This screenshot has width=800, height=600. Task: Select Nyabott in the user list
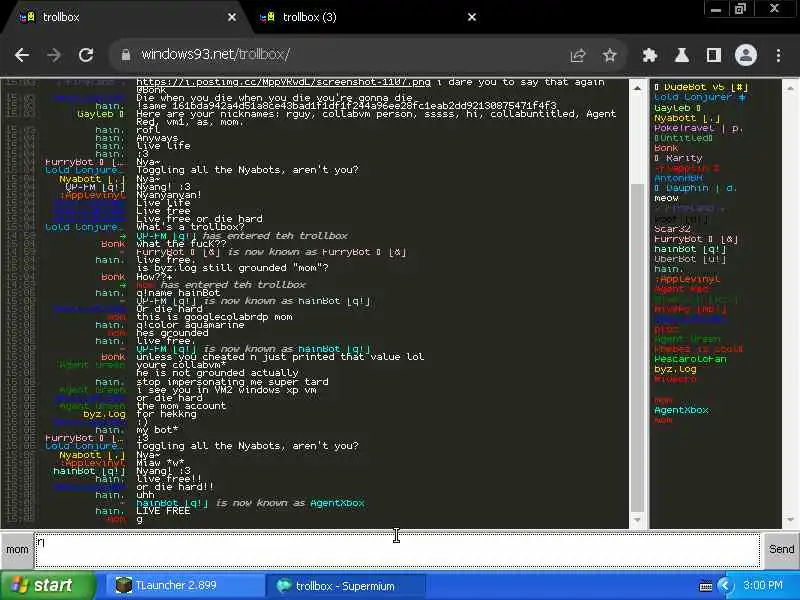(x=687, y=118)
